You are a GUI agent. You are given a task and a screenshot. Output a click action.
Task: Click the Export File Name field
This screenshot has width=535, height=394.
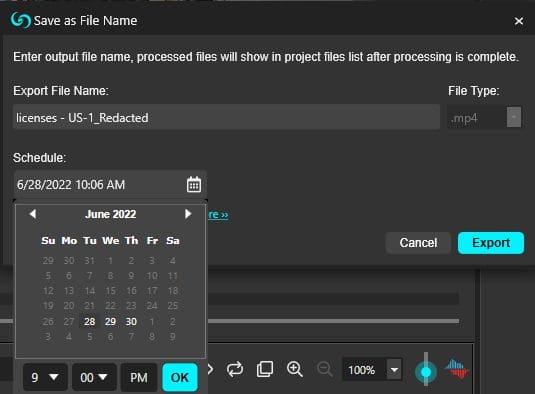point(226,118)
